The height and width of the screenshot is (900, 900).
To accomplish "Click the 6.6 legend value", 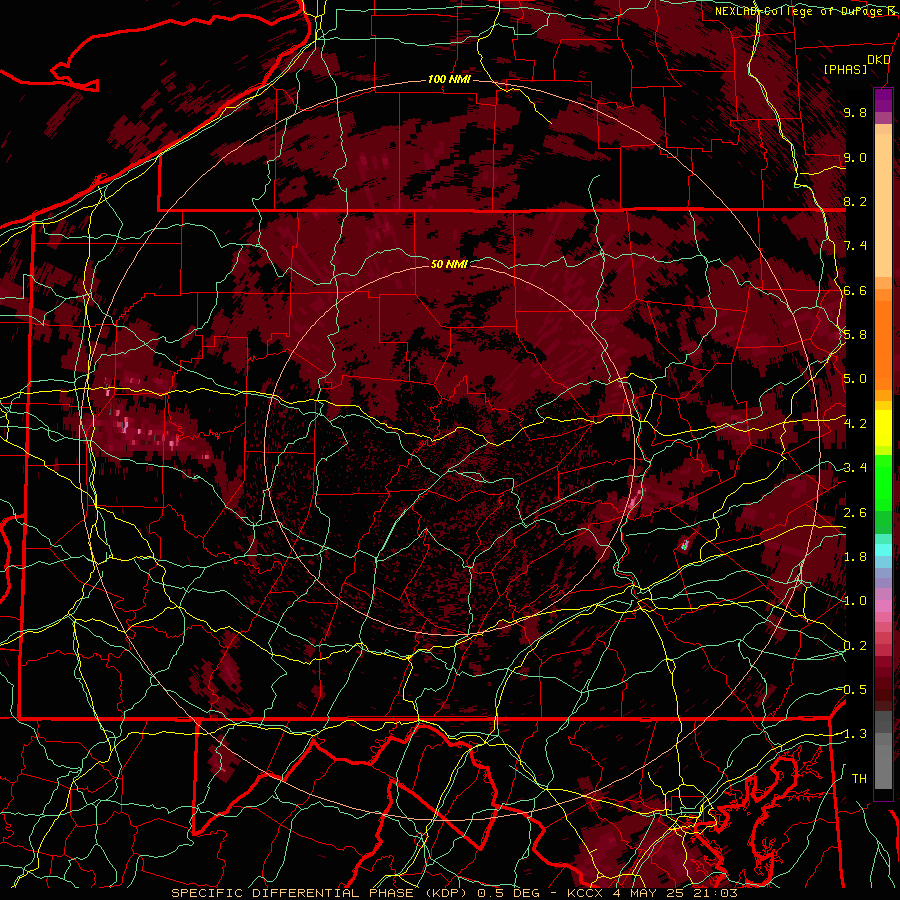I will click(x=855, y=290).
